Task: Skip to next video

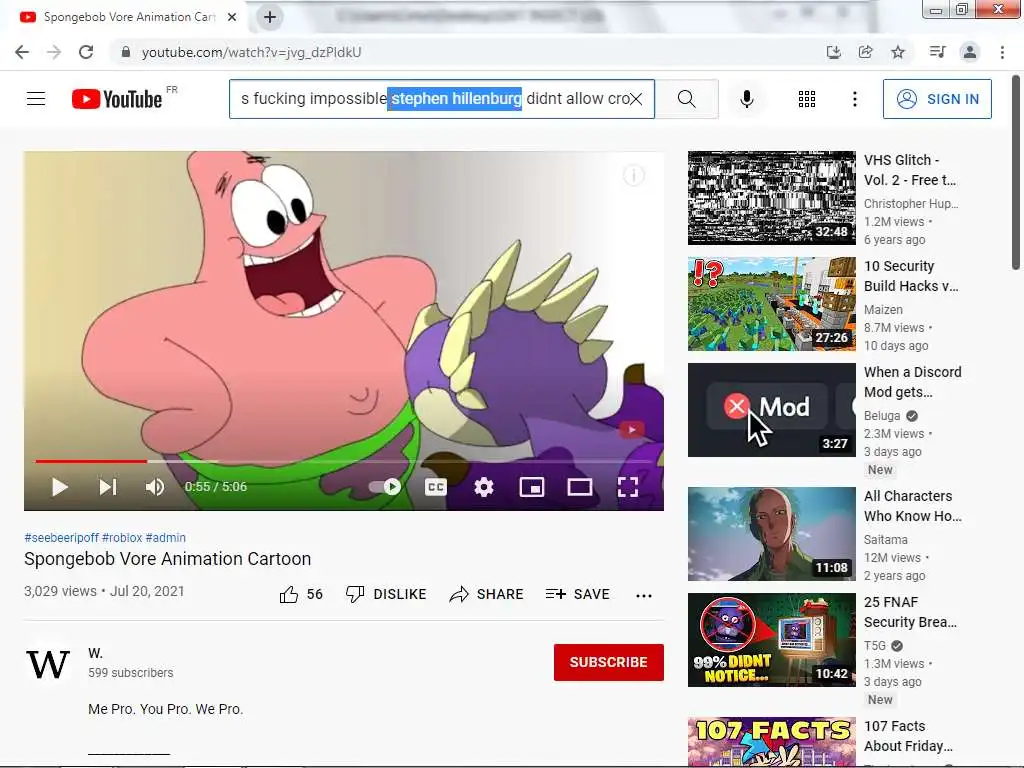Action: point(108,487)
